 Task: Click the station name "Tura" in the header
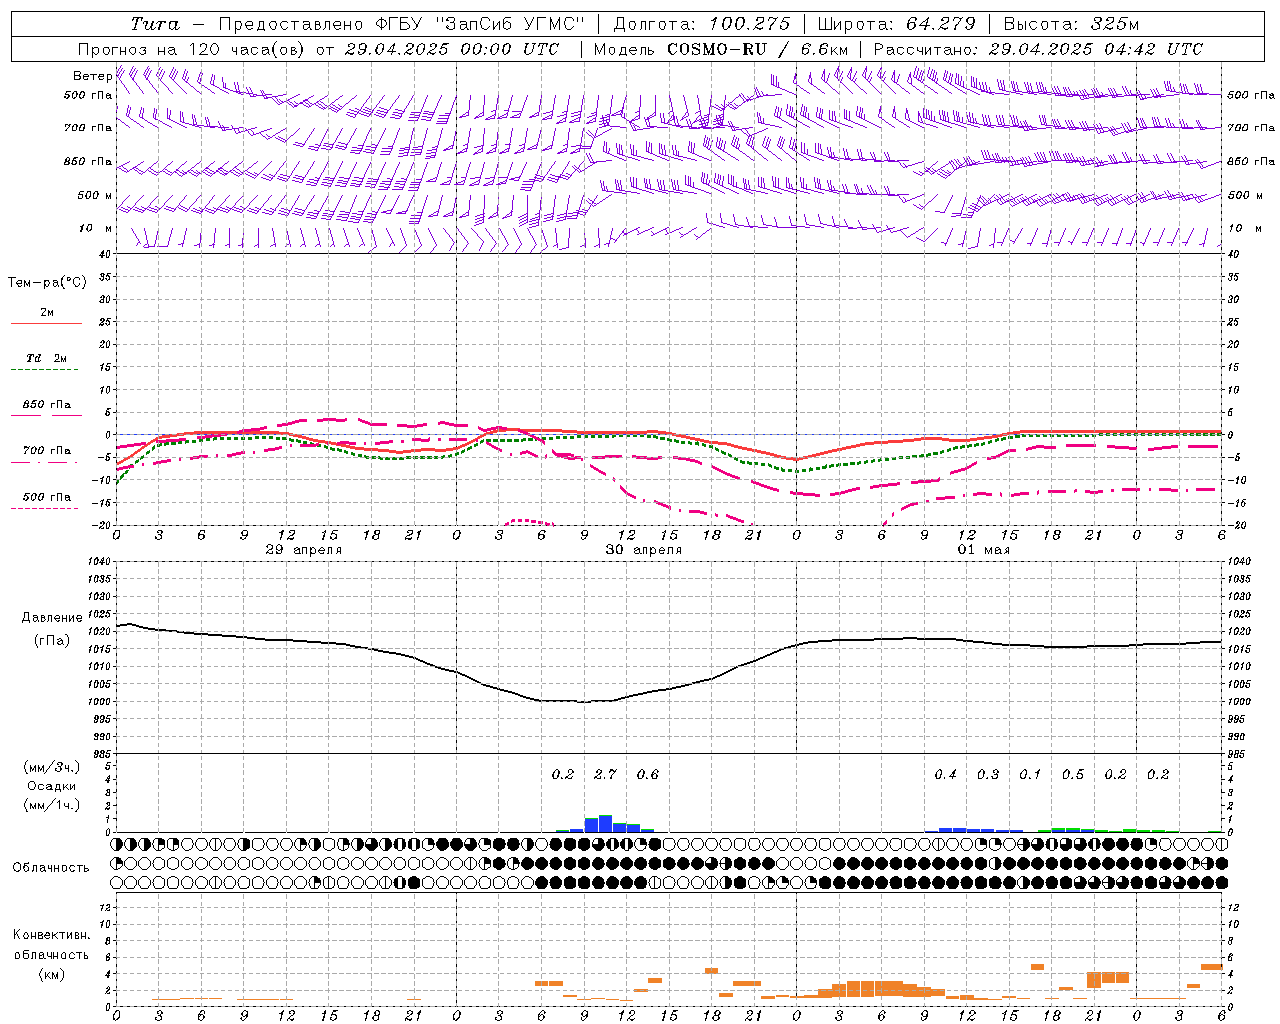coord(155,24)
